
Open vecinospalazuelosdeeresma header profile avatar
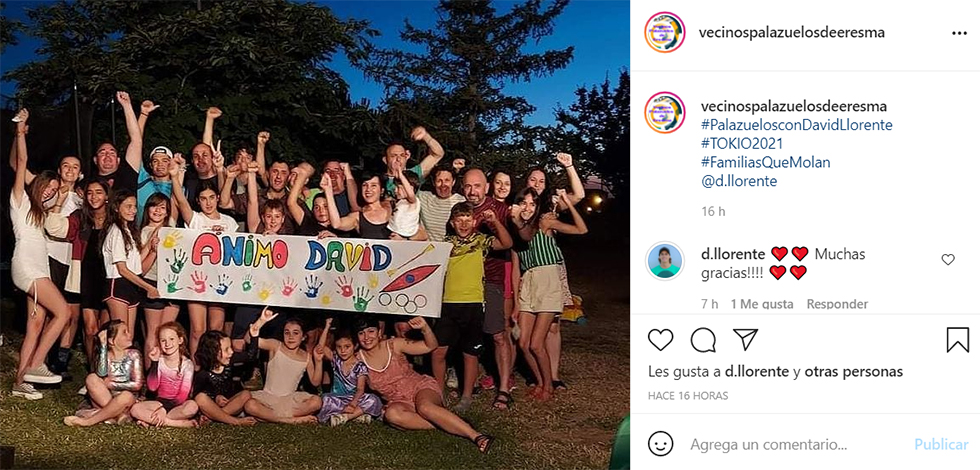665,32
